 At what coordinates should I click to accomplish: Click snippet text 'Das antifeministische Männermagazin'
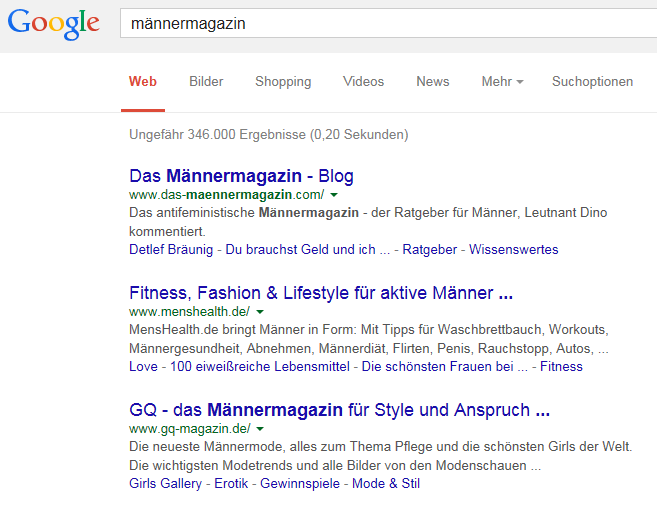point(244,213)
